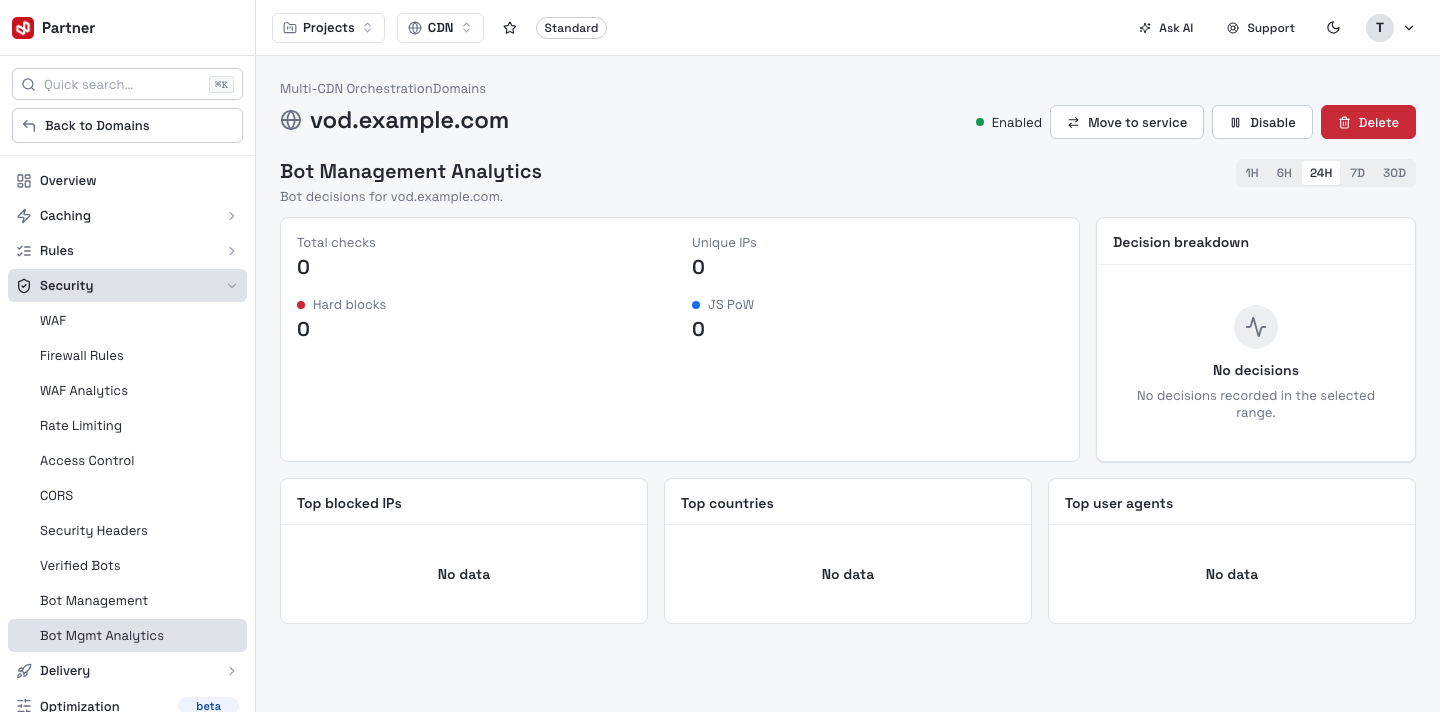The width and height of the screenshot is (1440, 712).
Task: Click the user avatar T
Action: click(1380, 28)
